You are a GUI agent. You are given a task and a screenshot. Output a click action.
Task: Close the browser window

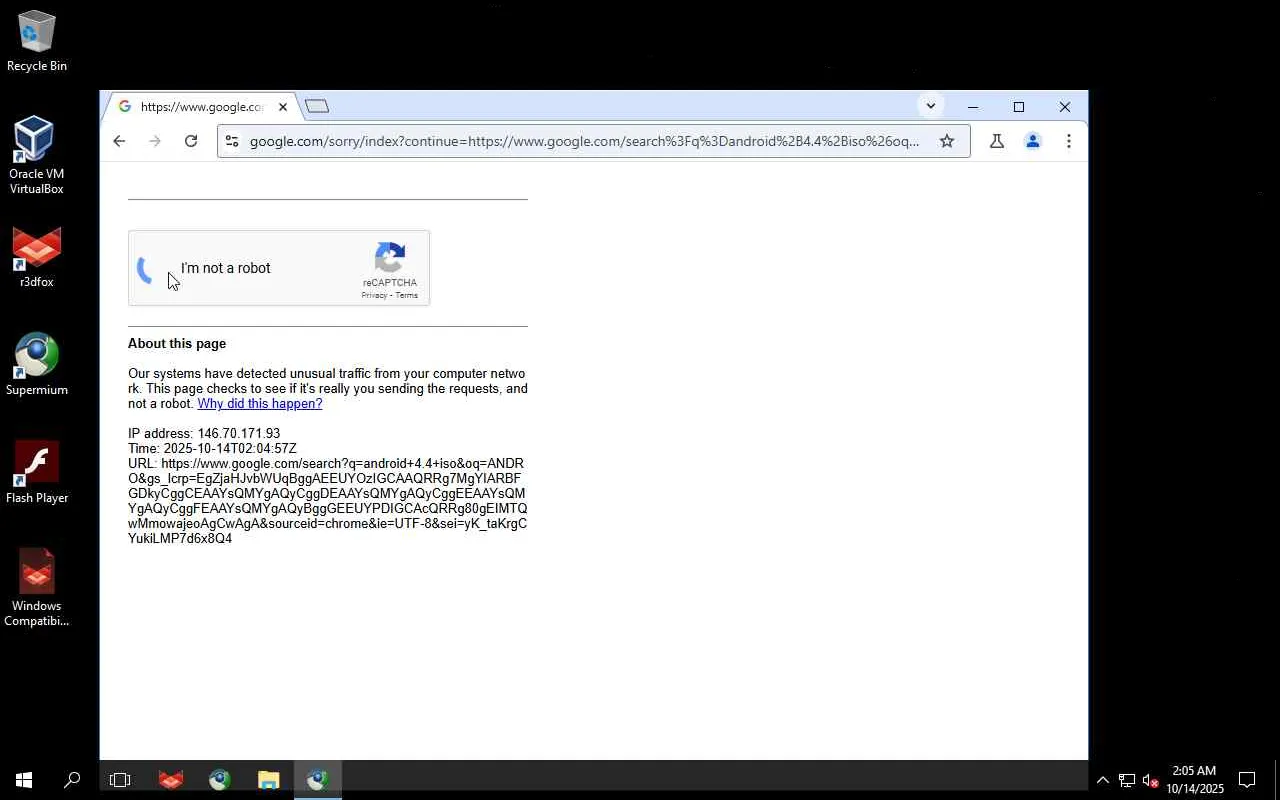[x=1065, y=107]
